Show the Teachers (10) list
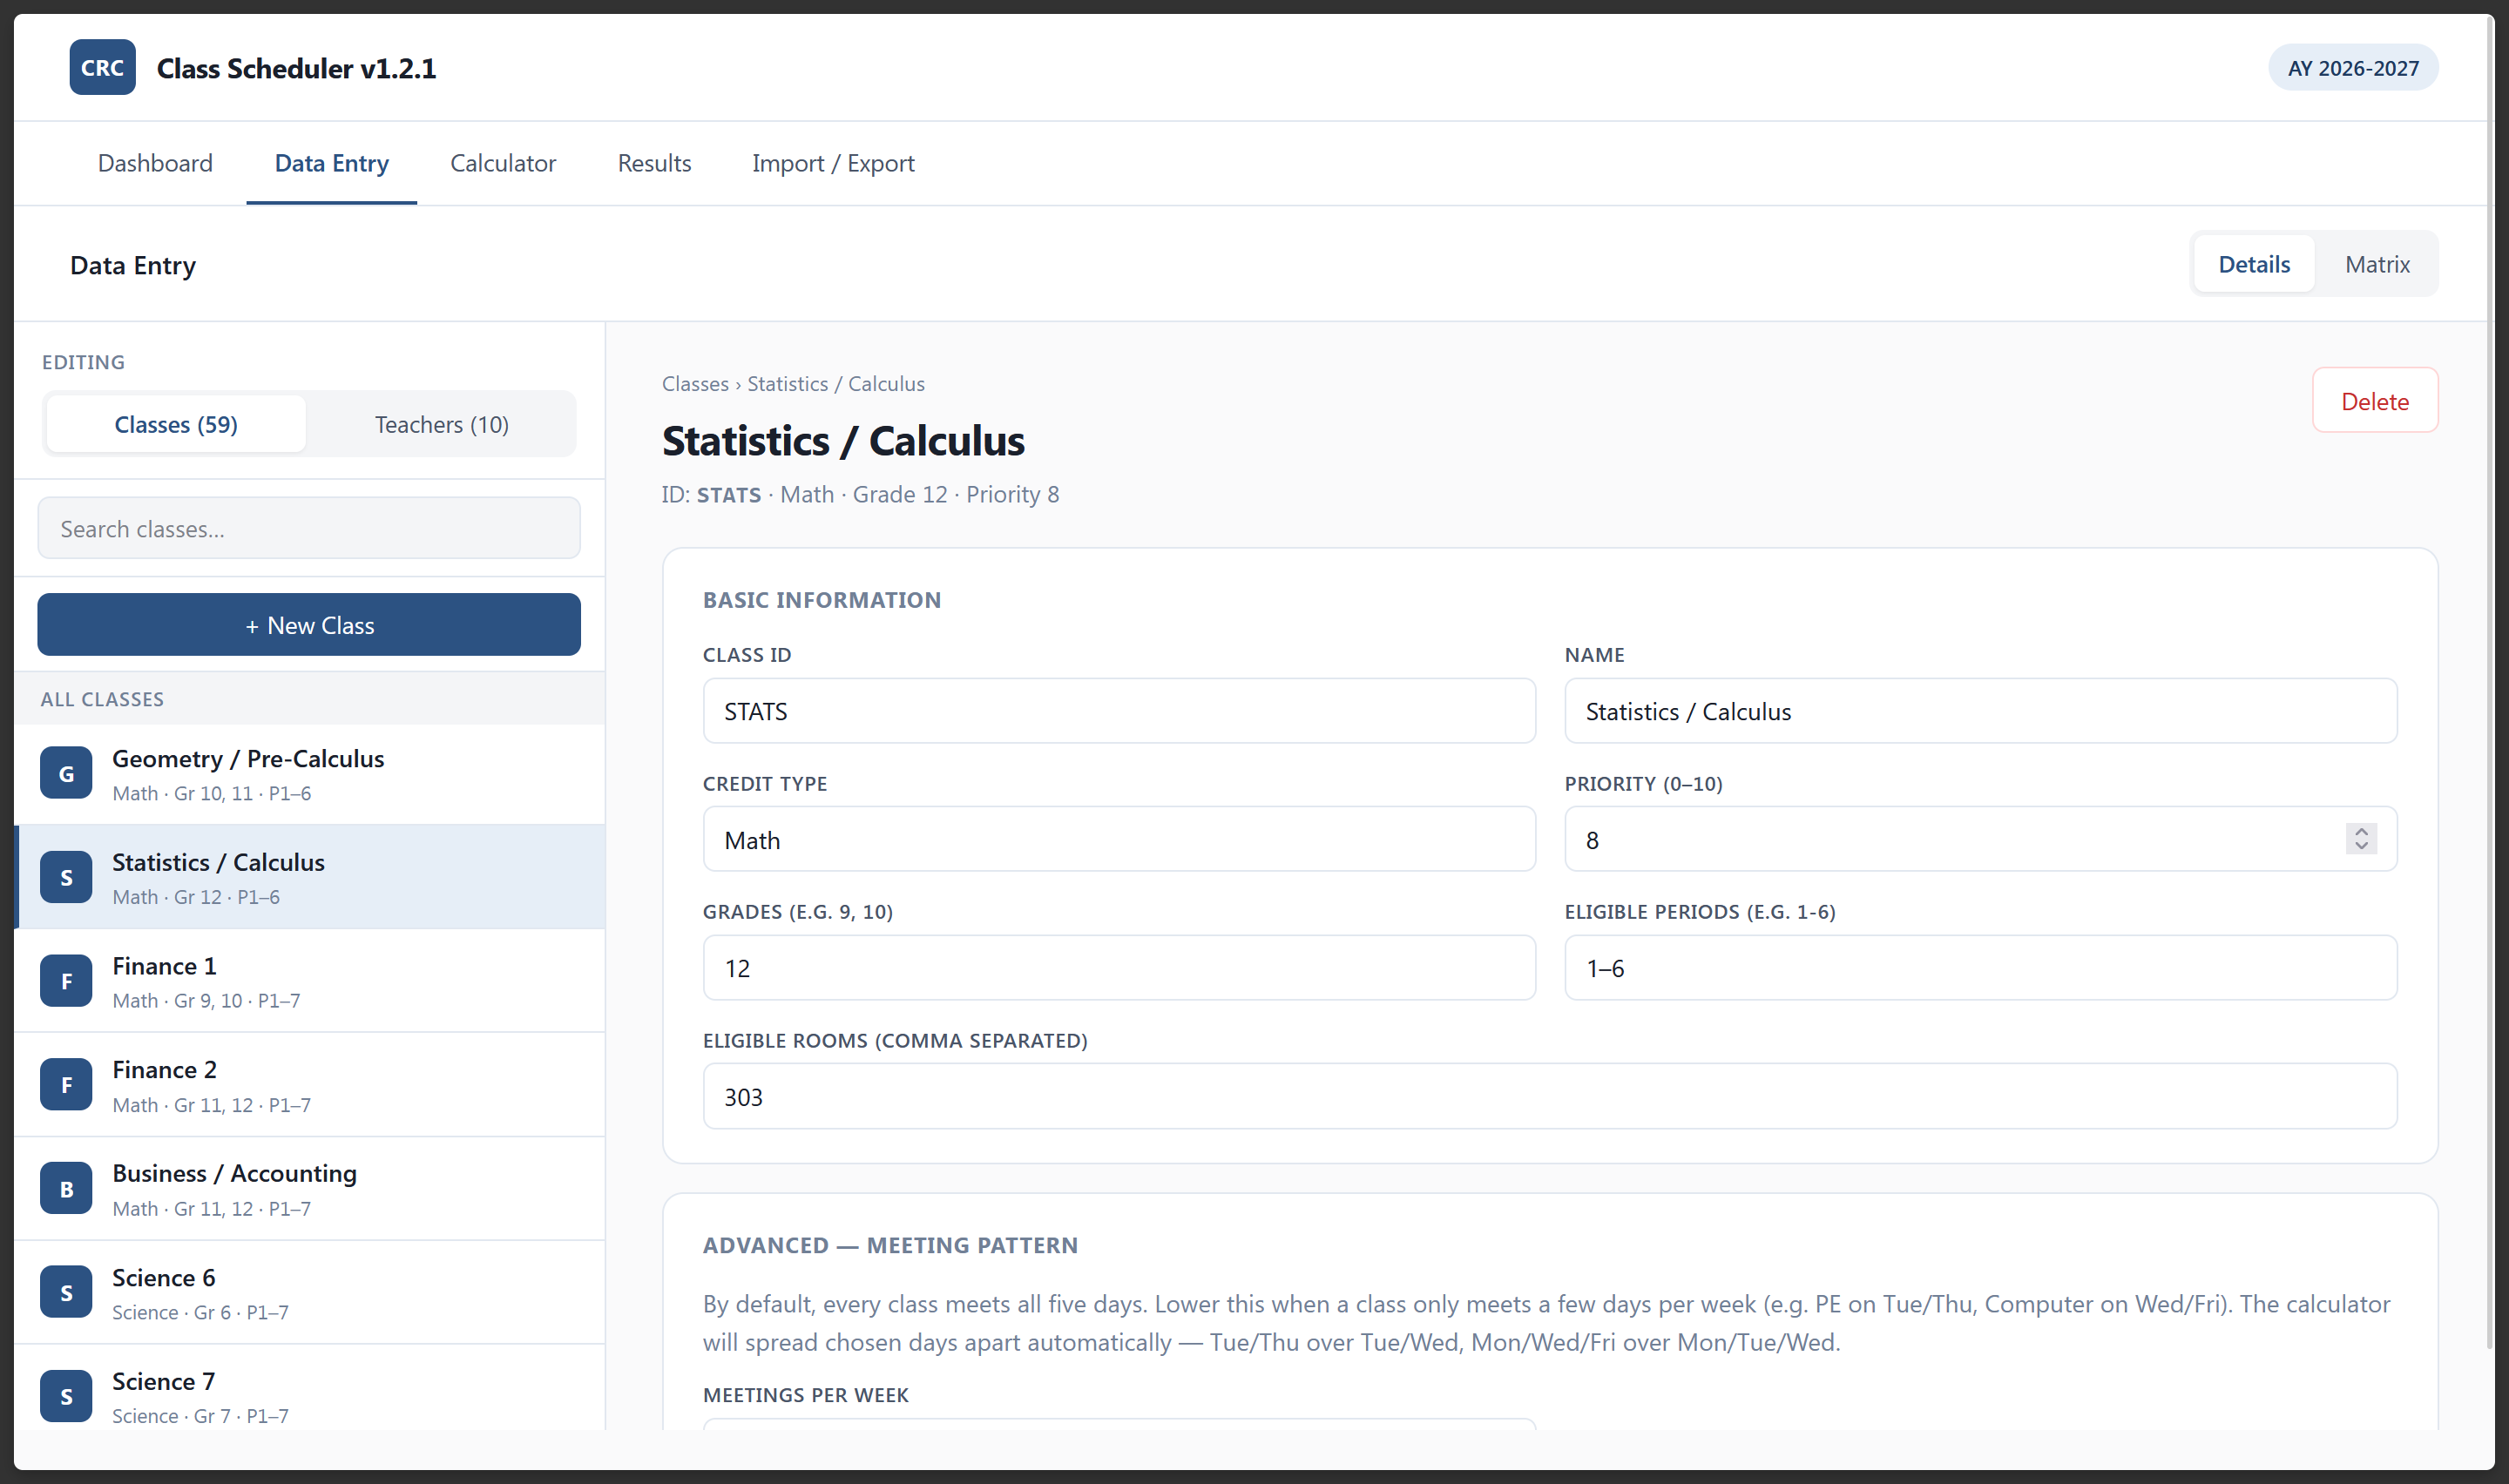The image size is (2509, 1484). [x=441, y=424]
